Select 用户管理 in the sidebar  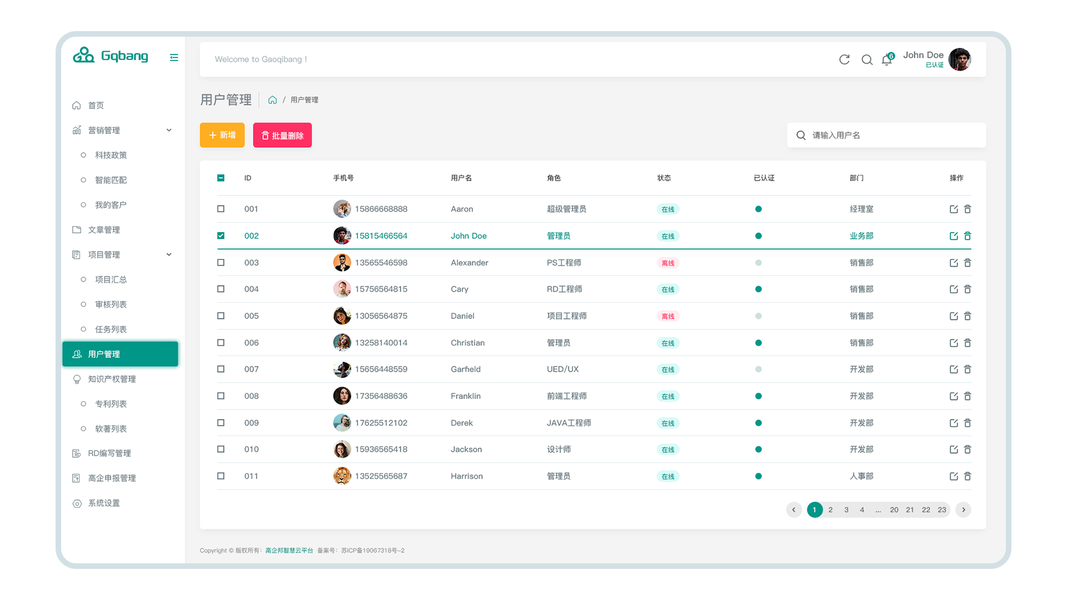[x=120, y=354]
